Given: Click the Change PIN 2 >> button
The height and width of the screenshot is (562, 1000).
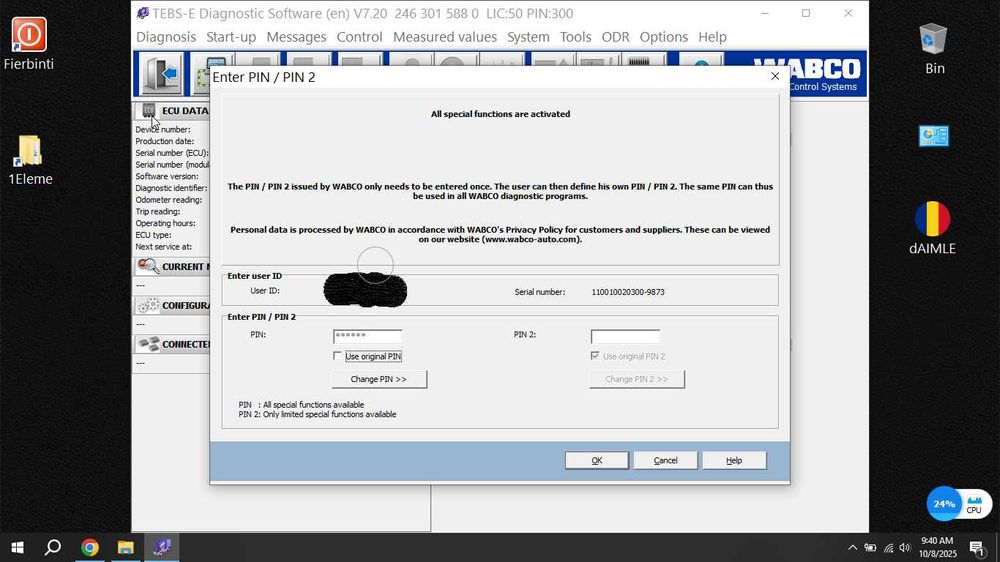Looking at the screenshot, I should (x=636, y=379).
